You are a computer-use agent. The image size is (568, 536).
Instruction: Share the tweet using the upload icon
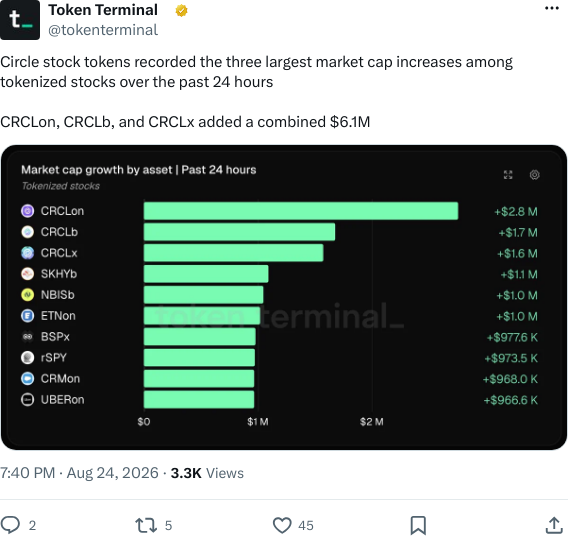[x=554, y=525]
